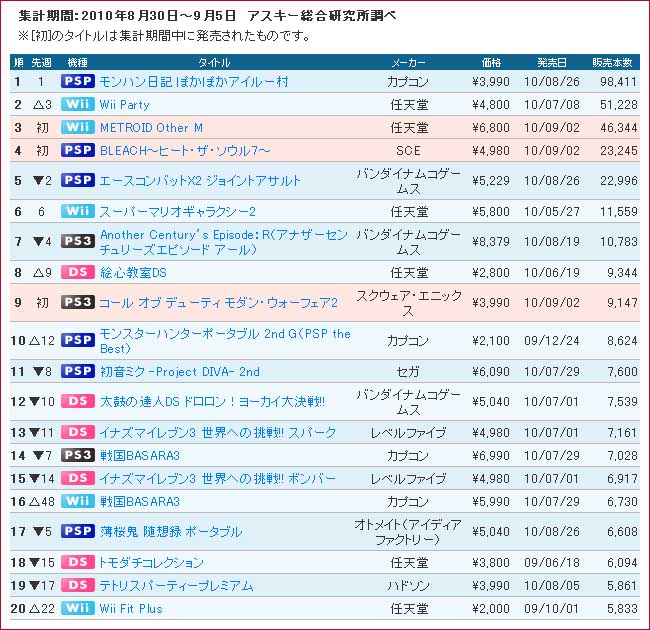650x630 pixels.
Task: Click the sales figure 98,411
Action: 618,82
